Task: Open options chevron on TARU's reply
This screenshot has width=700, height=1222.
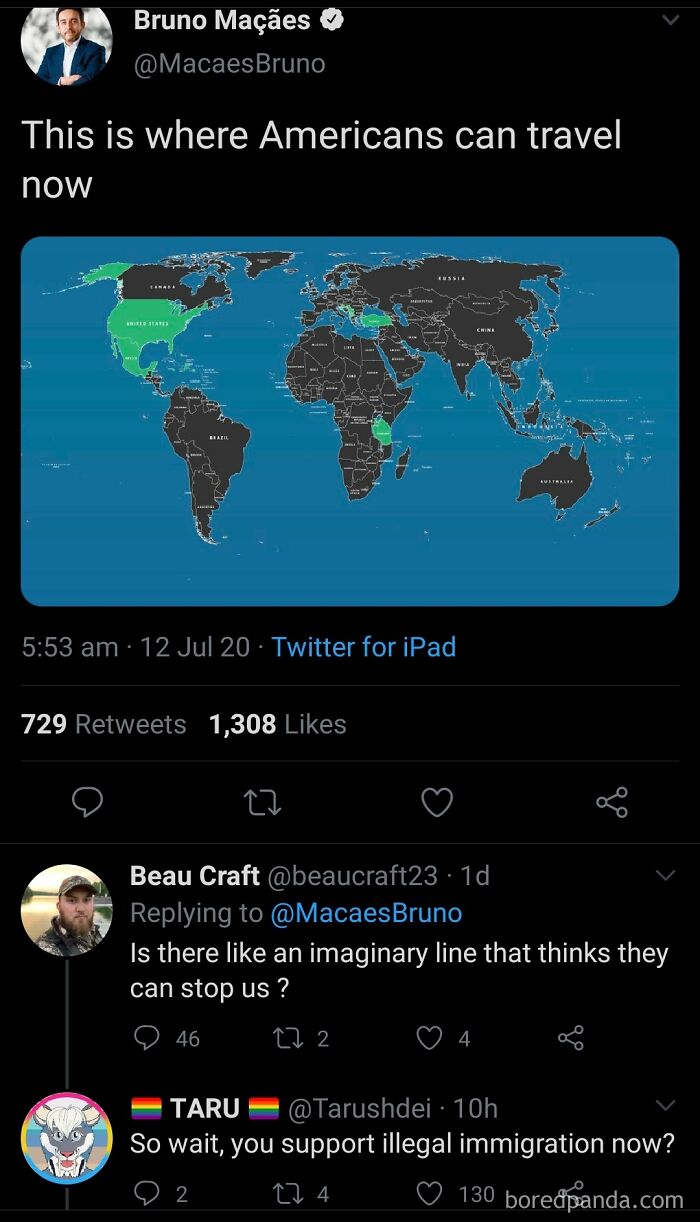Action: (x=666, y=1105)
